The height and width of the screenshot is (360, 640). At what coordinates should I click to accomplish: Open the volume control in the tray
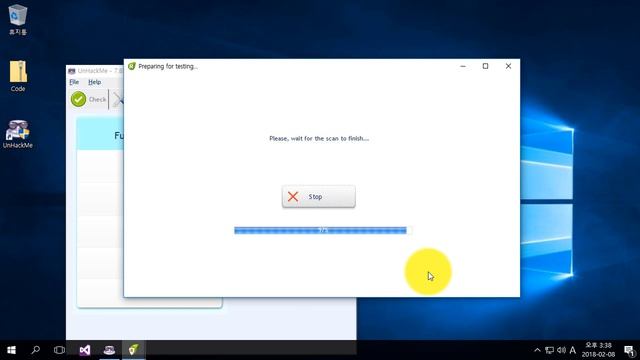tap(561, 350)
